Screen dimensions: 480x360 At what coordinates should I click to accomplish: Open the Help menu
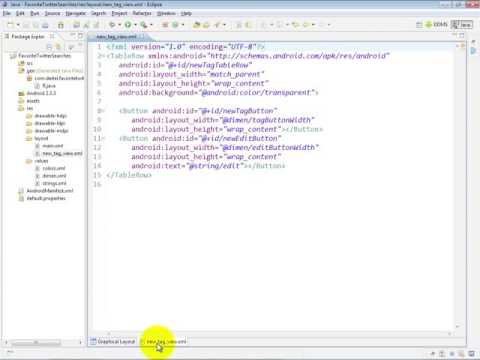tap(186, 13)
